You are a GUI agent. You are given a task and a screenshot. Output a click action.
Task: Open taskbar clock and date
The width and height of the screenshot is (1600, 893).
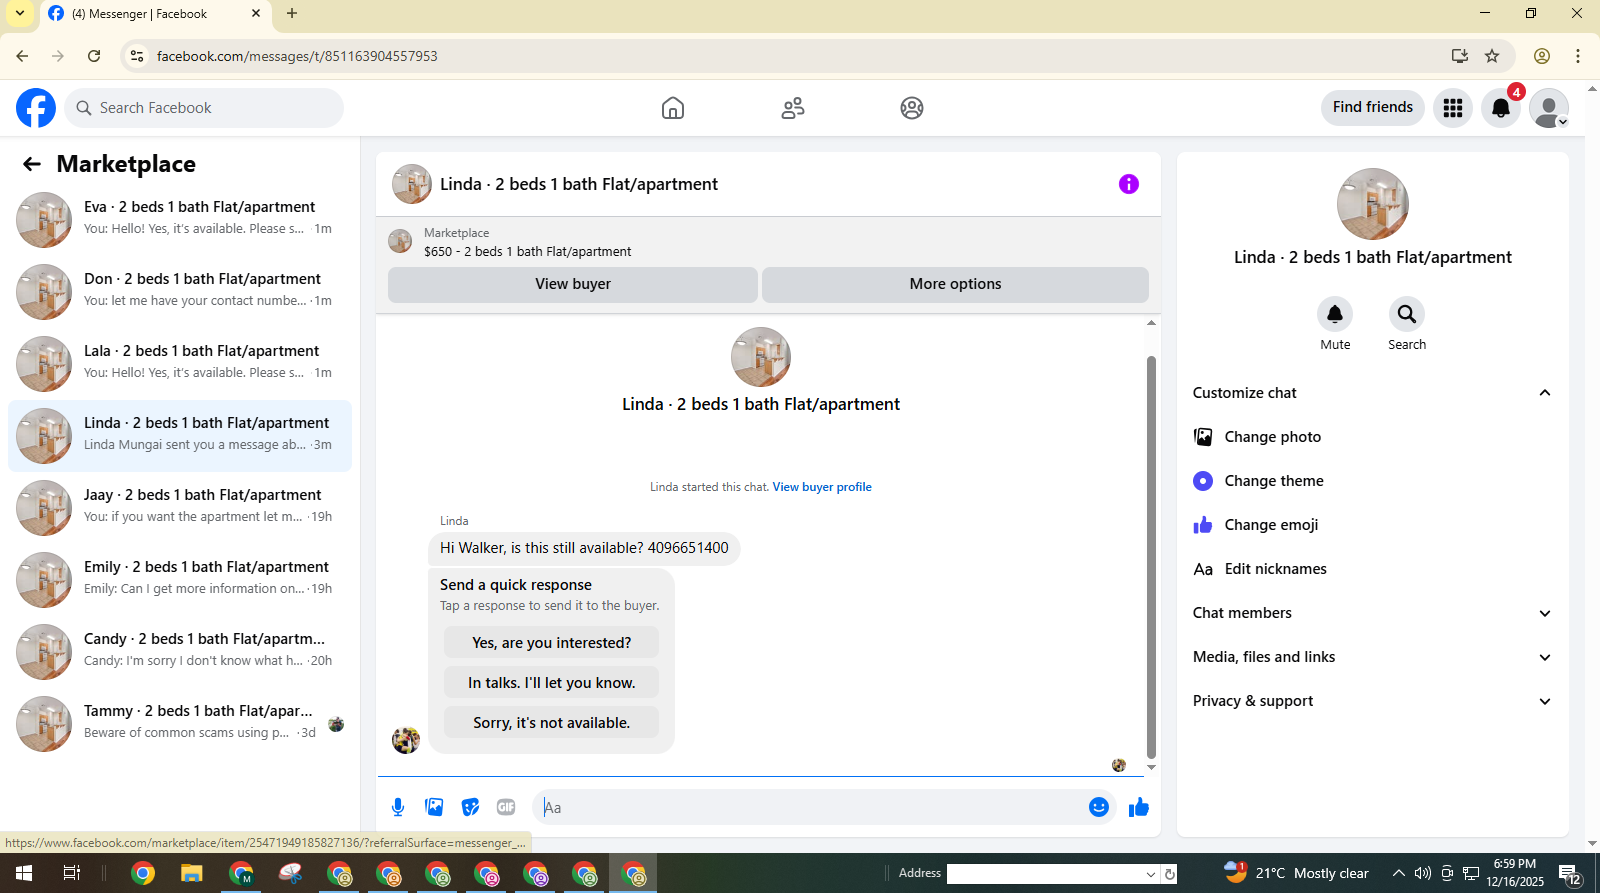(x=1515, y=873)
